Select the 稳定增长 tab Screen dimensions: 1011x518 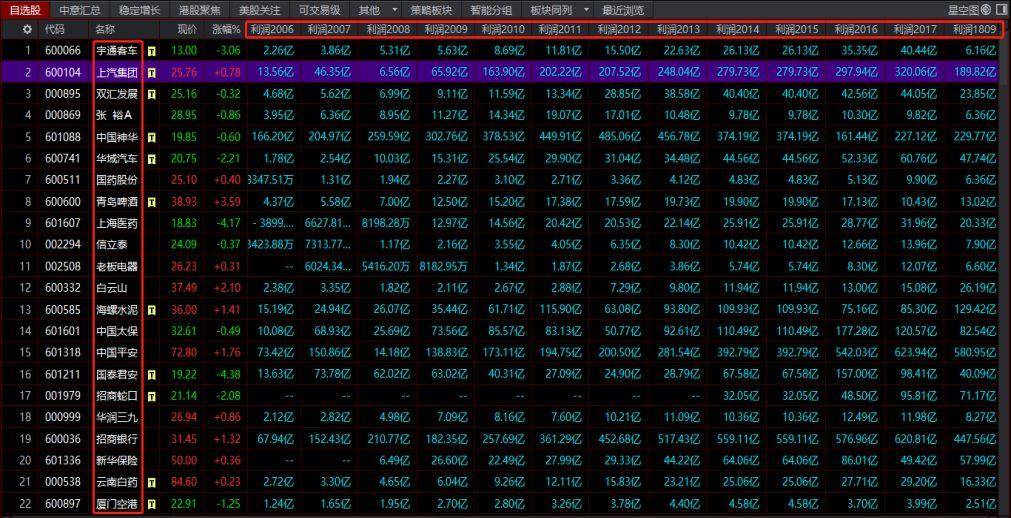pyautogui.click(x=139, y=10)
